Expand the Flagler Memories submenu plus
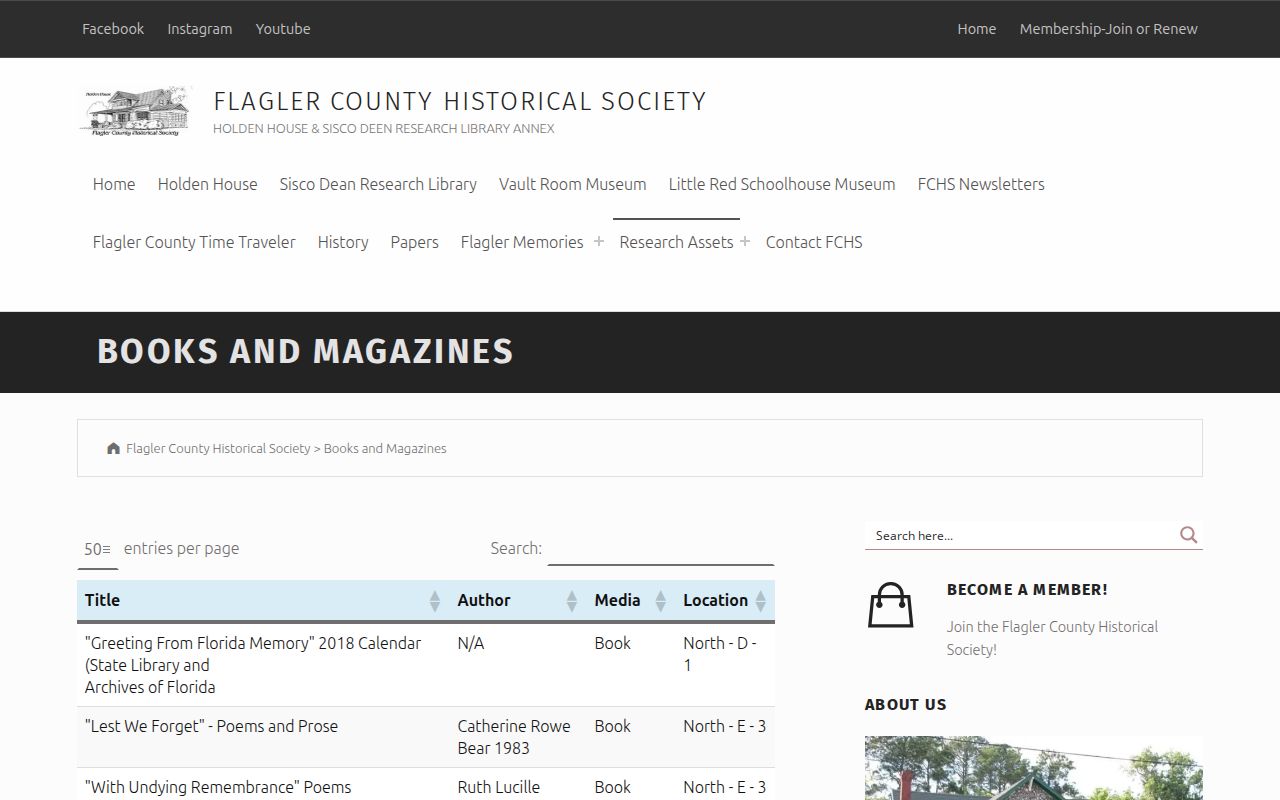The height and width of the screenshot is (800, 1280). (x=598, y=242)
